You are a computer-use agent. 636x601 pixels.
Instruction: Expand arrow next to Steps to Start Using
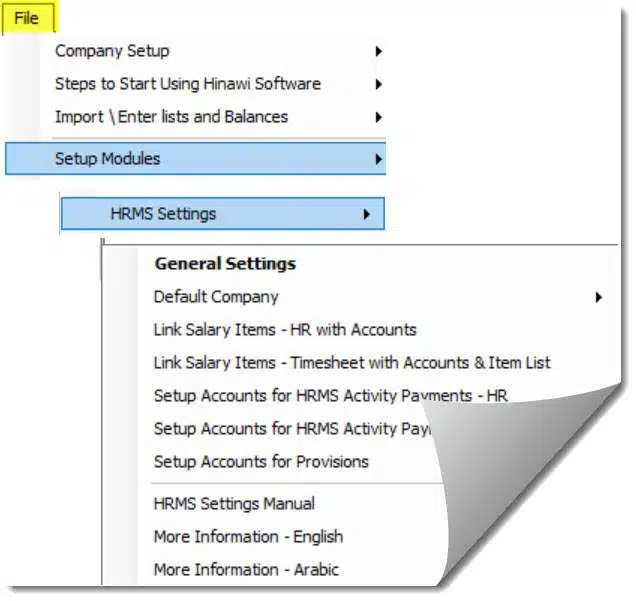click(x=378, y=84)
